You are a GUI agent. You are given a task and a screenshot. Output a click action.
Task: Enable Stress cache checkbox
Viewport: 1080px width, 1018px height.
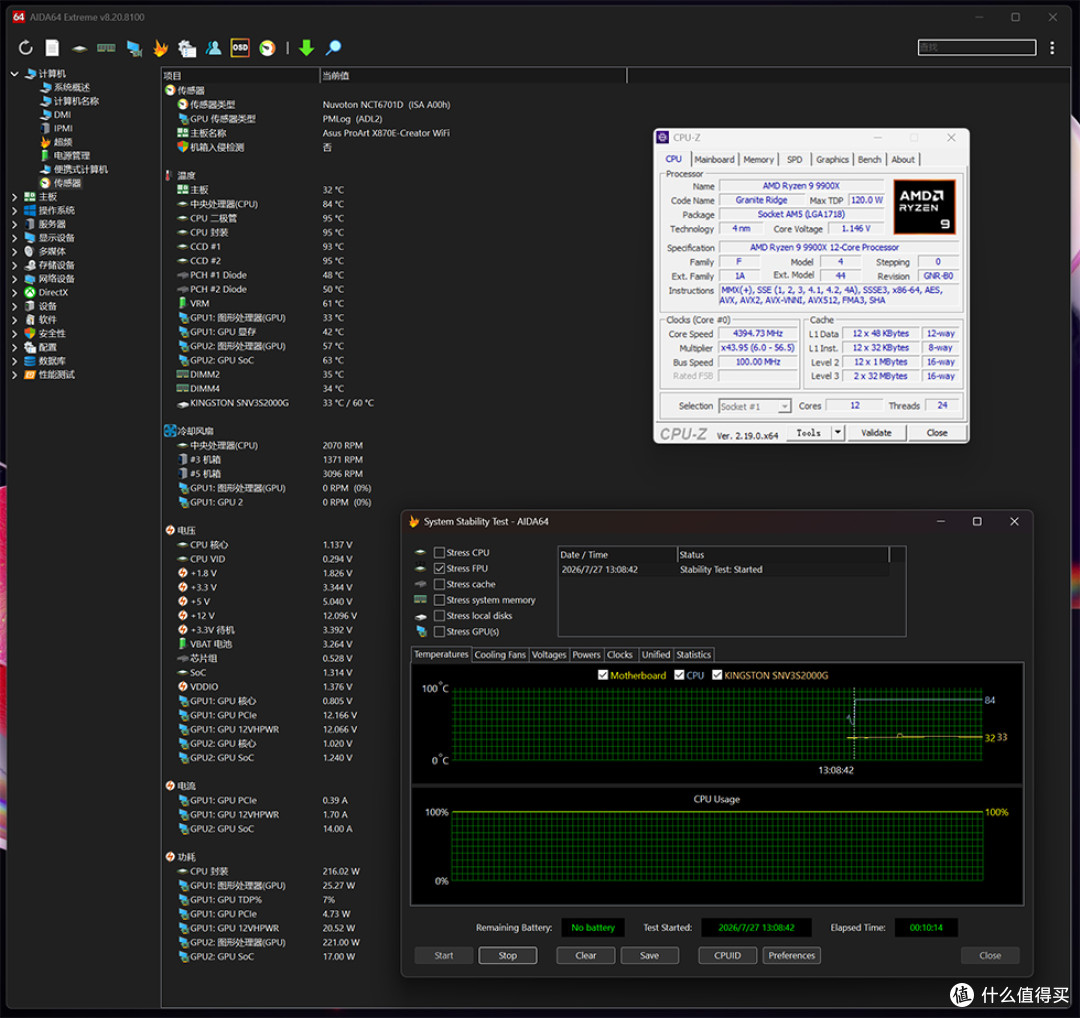439,584
